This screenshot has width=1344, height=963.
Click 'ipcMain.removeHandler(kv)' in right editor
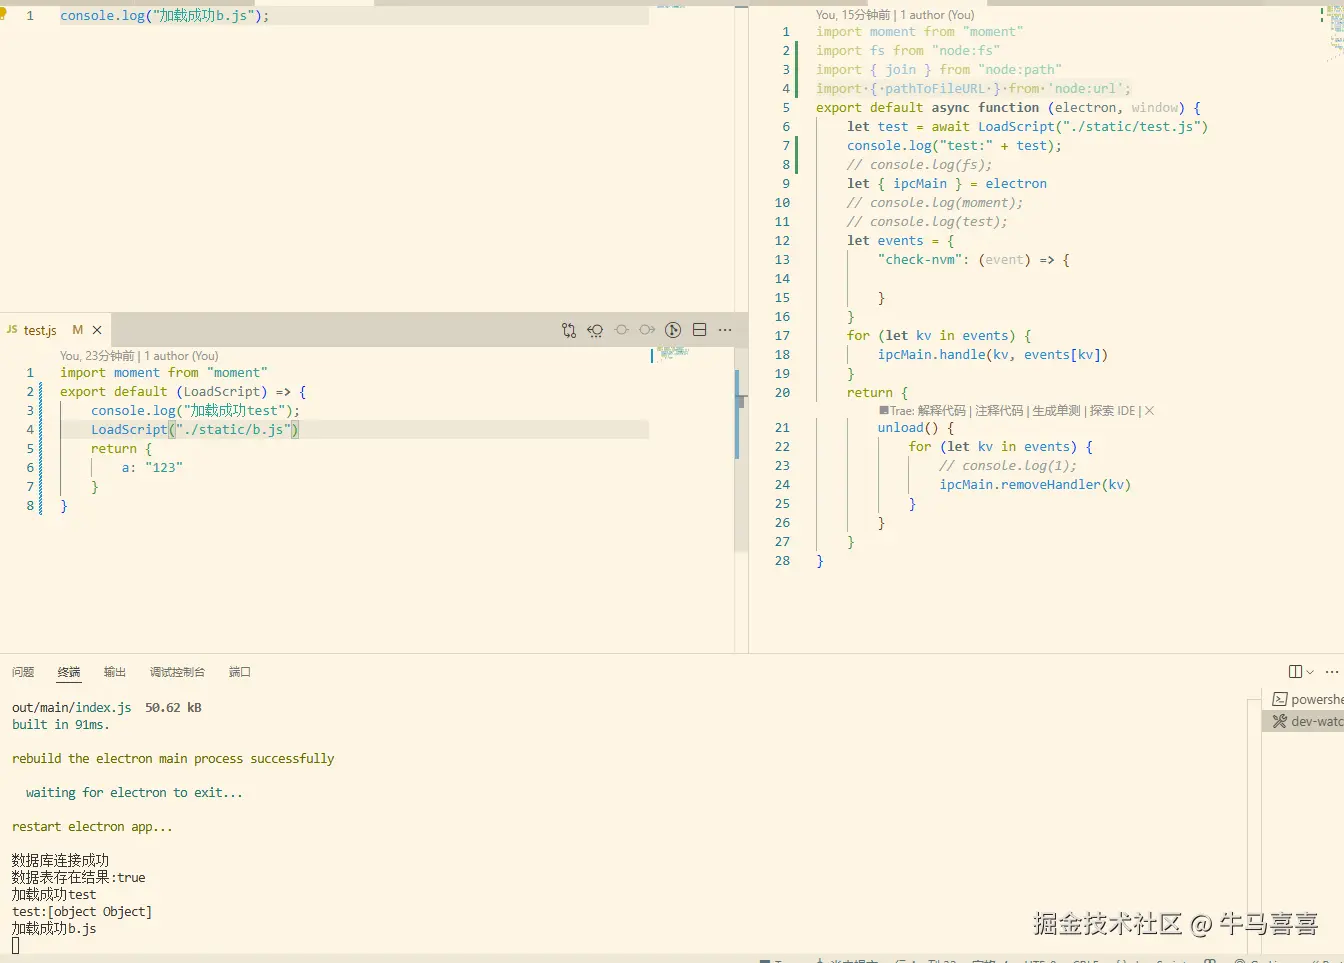1035,485
